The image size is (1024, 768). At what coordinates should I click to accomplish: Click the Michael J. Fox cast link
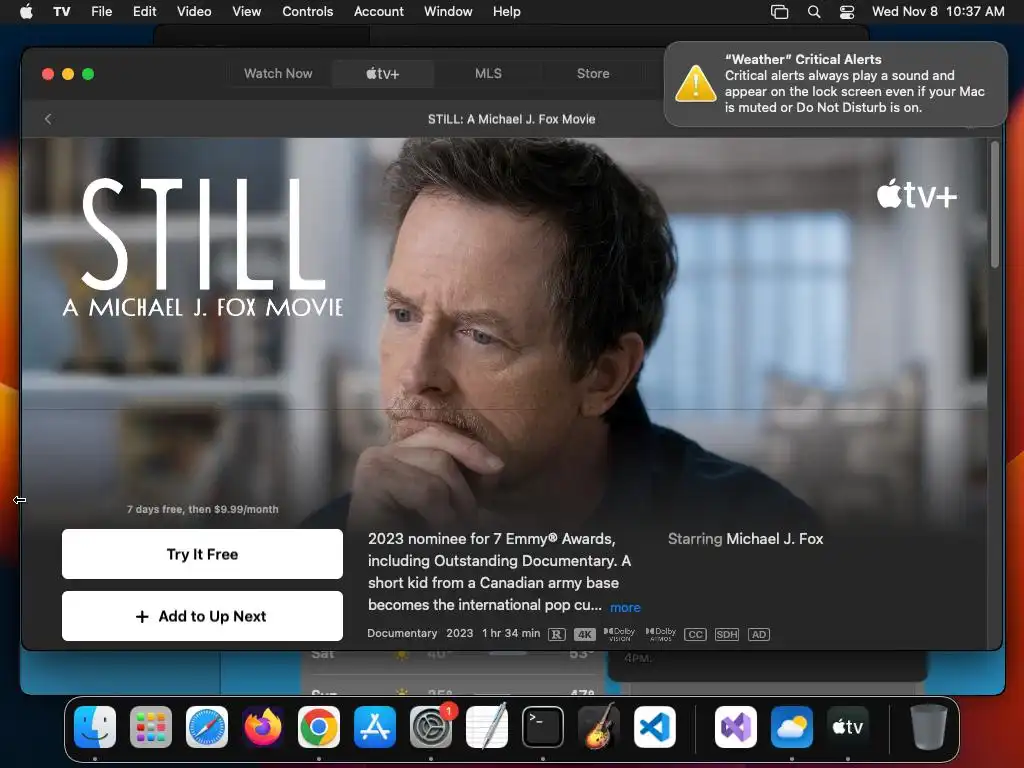(775, 539)
